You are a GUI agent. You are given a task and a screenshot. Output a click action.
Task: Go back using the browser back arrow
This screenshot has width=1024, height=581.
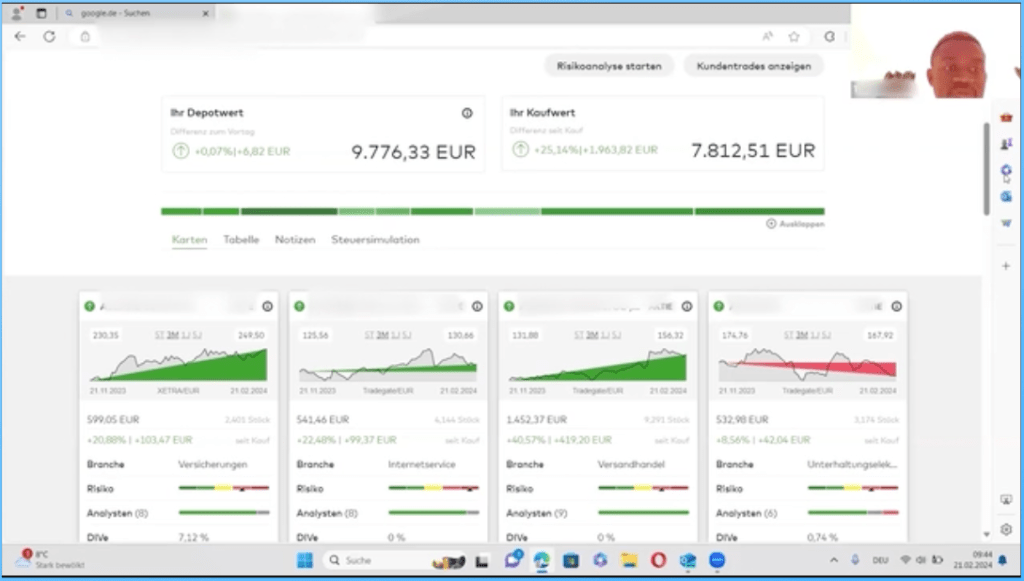pos(20,36)
